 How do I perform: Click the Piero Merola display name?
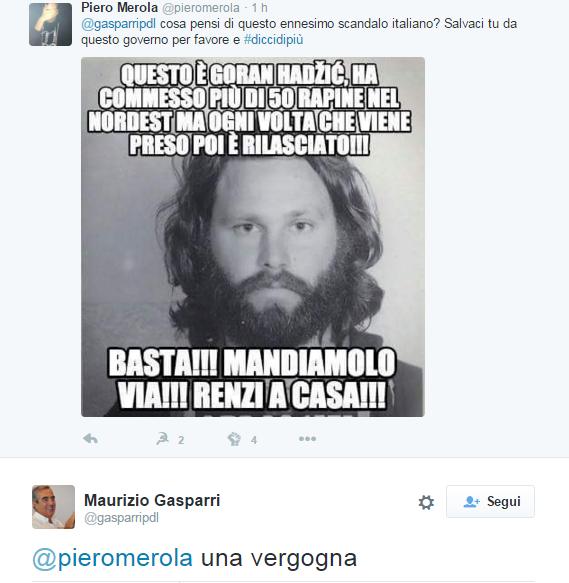pyautogui.click(x=119, y=7)
